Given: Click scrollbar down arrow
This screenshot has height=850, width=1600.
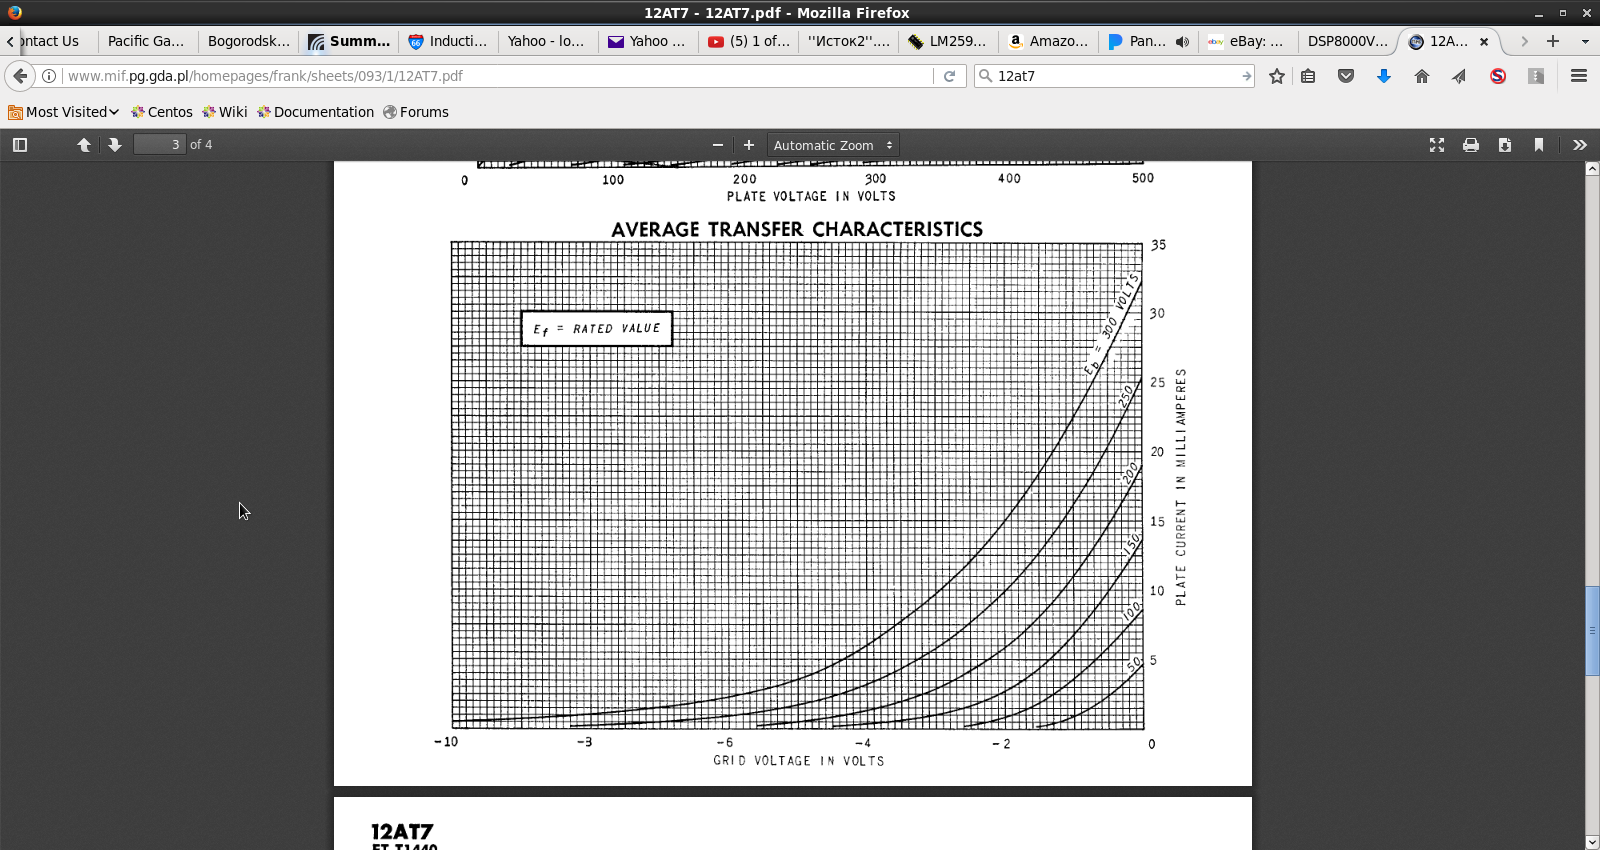Looking at the screenshot, I should tap(1592, 842).
